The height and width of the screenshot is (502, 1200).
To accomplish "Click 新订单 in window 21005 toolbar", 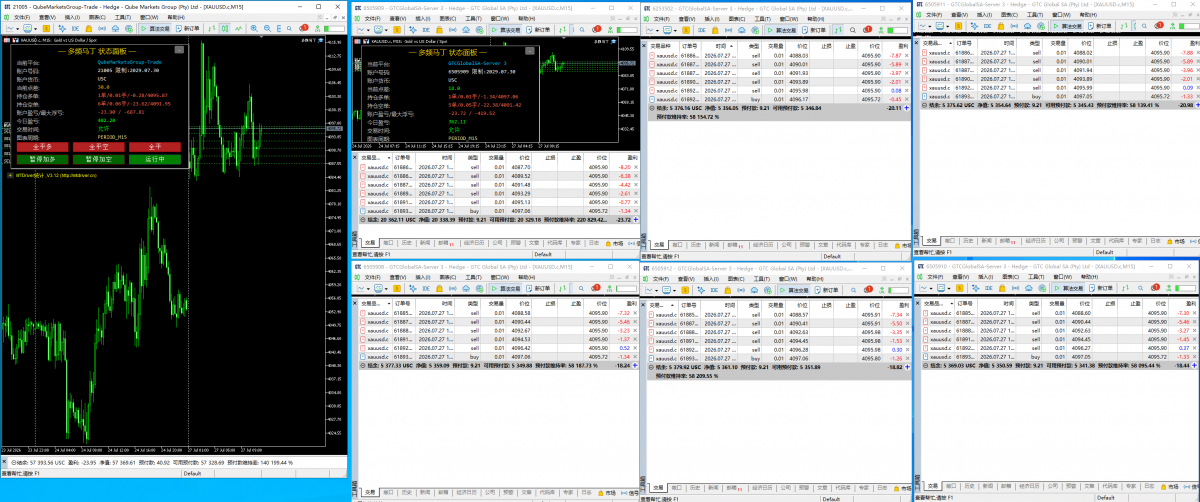I will click(x=187, y=28).
